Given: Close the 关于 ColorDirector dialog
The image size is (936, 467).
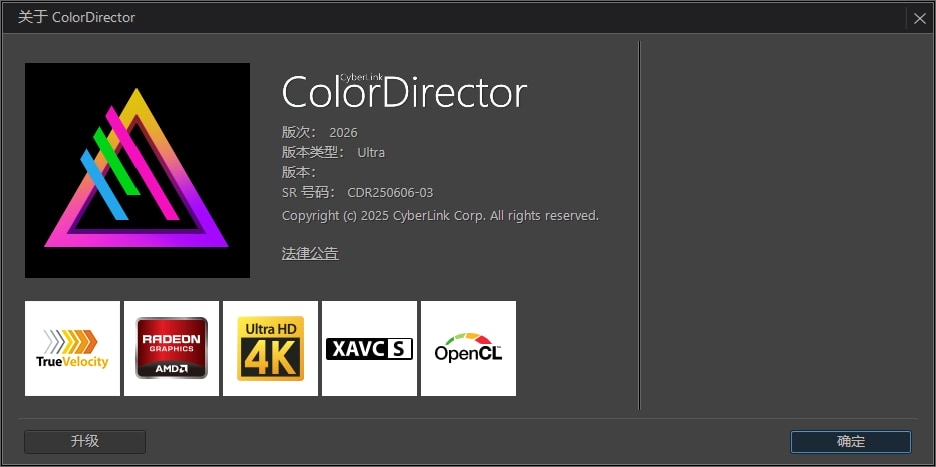Looking at the screenshot, I should tap(919, 19).
